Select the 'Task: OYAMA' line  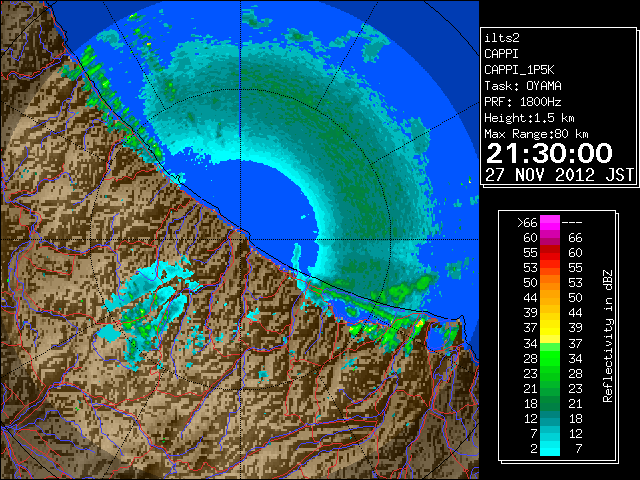523,86
